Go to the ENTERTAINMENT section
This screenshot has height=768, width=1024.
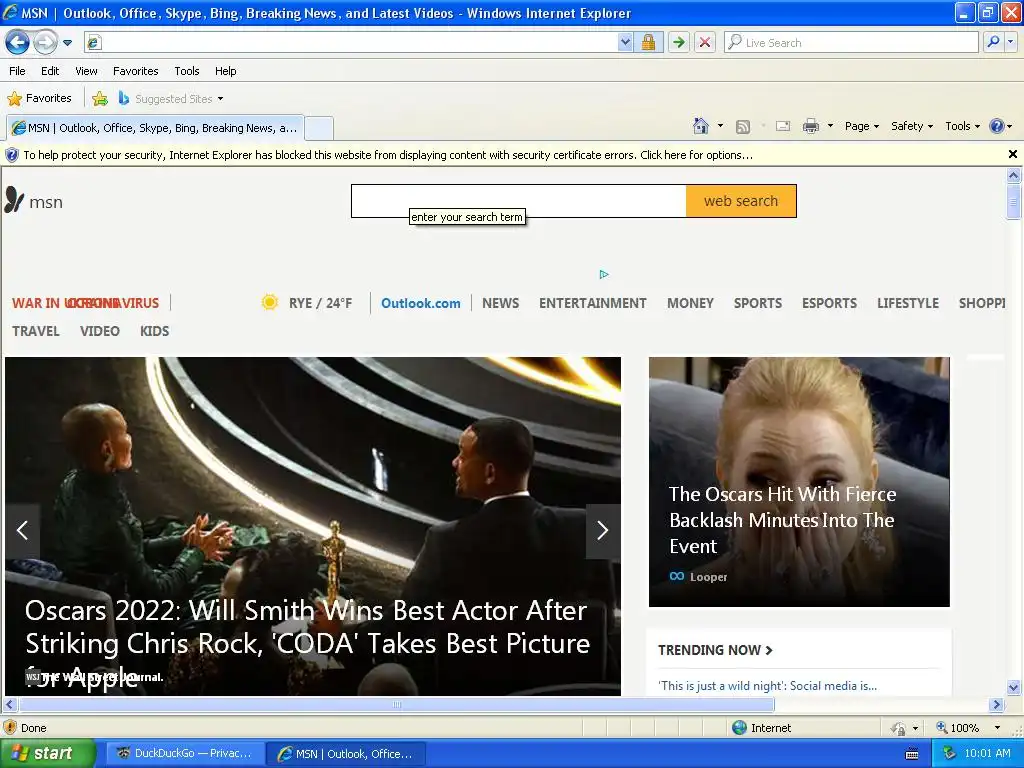point(592,303)
